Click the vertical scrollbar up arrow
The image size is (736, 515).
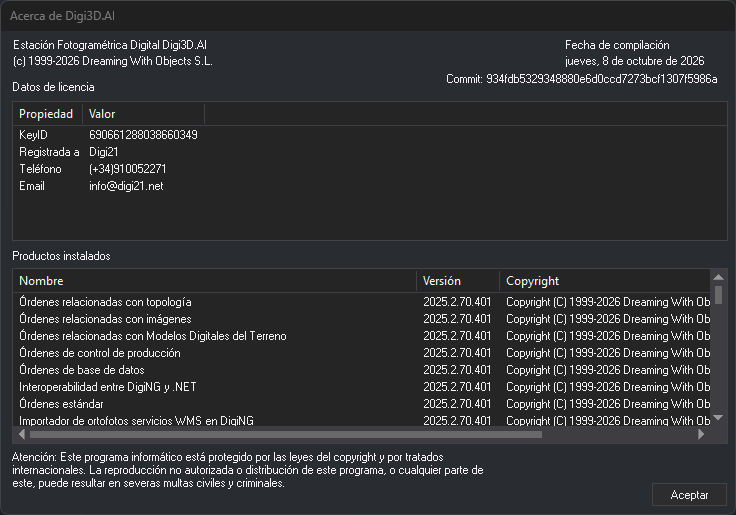719,277
